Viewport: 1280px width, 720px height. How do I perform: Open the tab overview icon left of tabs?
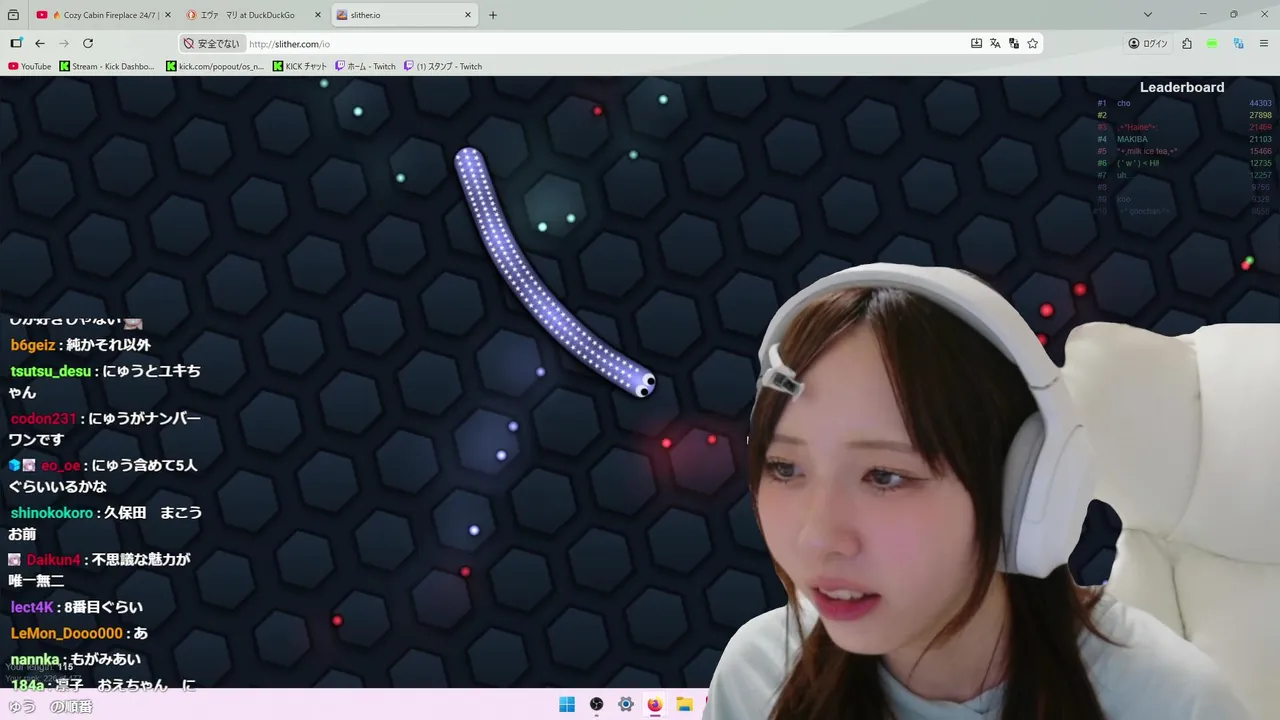tap(13, 15)
